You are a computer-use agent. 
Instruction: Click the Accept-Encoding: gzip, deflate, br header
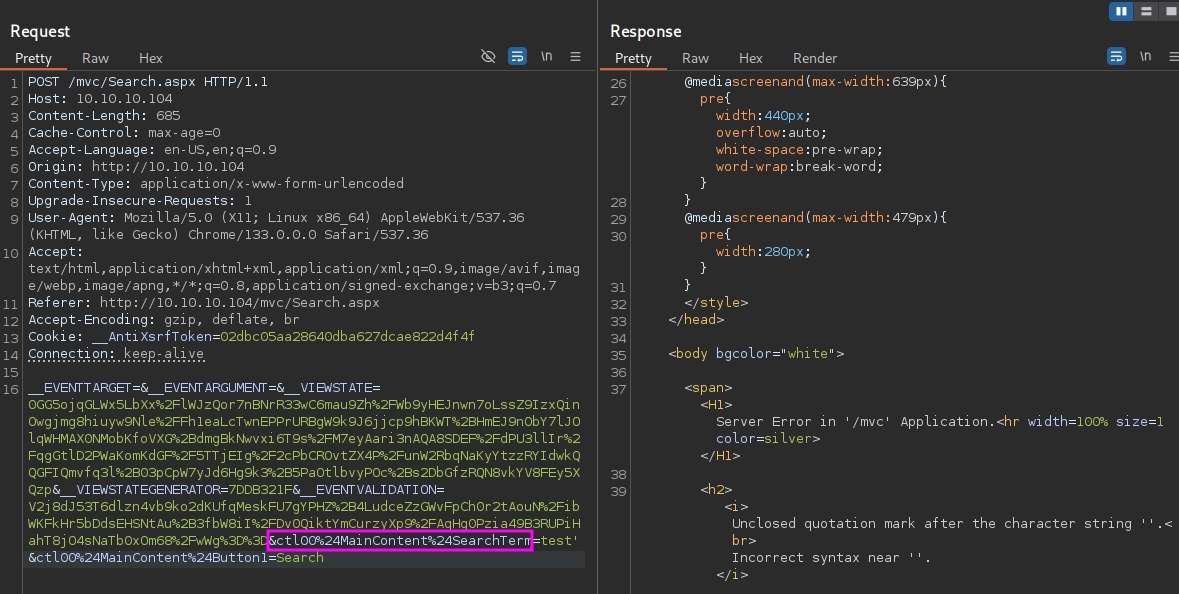164,320
